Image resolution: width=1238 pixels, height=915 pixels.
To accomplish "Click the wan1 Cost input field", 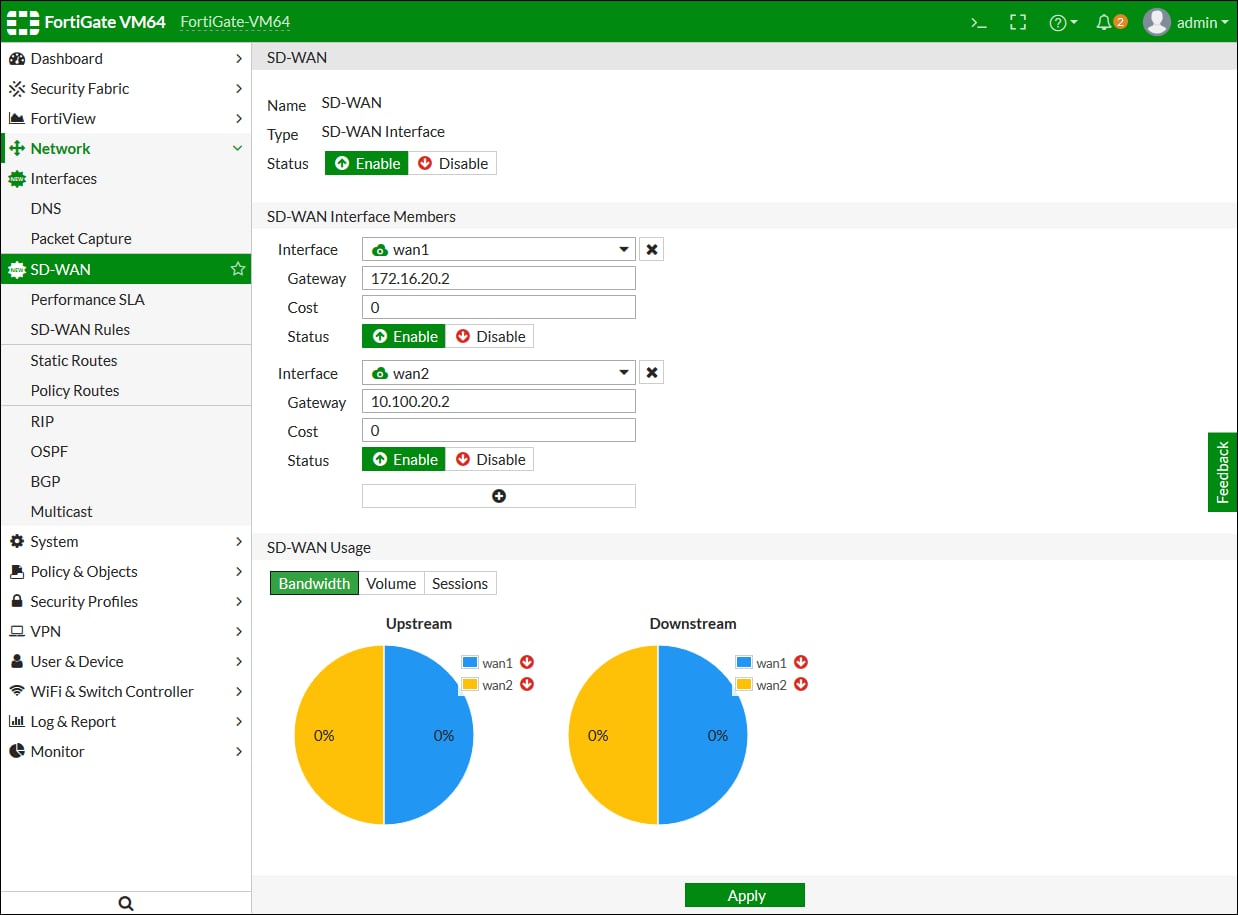I will (499, 308).
